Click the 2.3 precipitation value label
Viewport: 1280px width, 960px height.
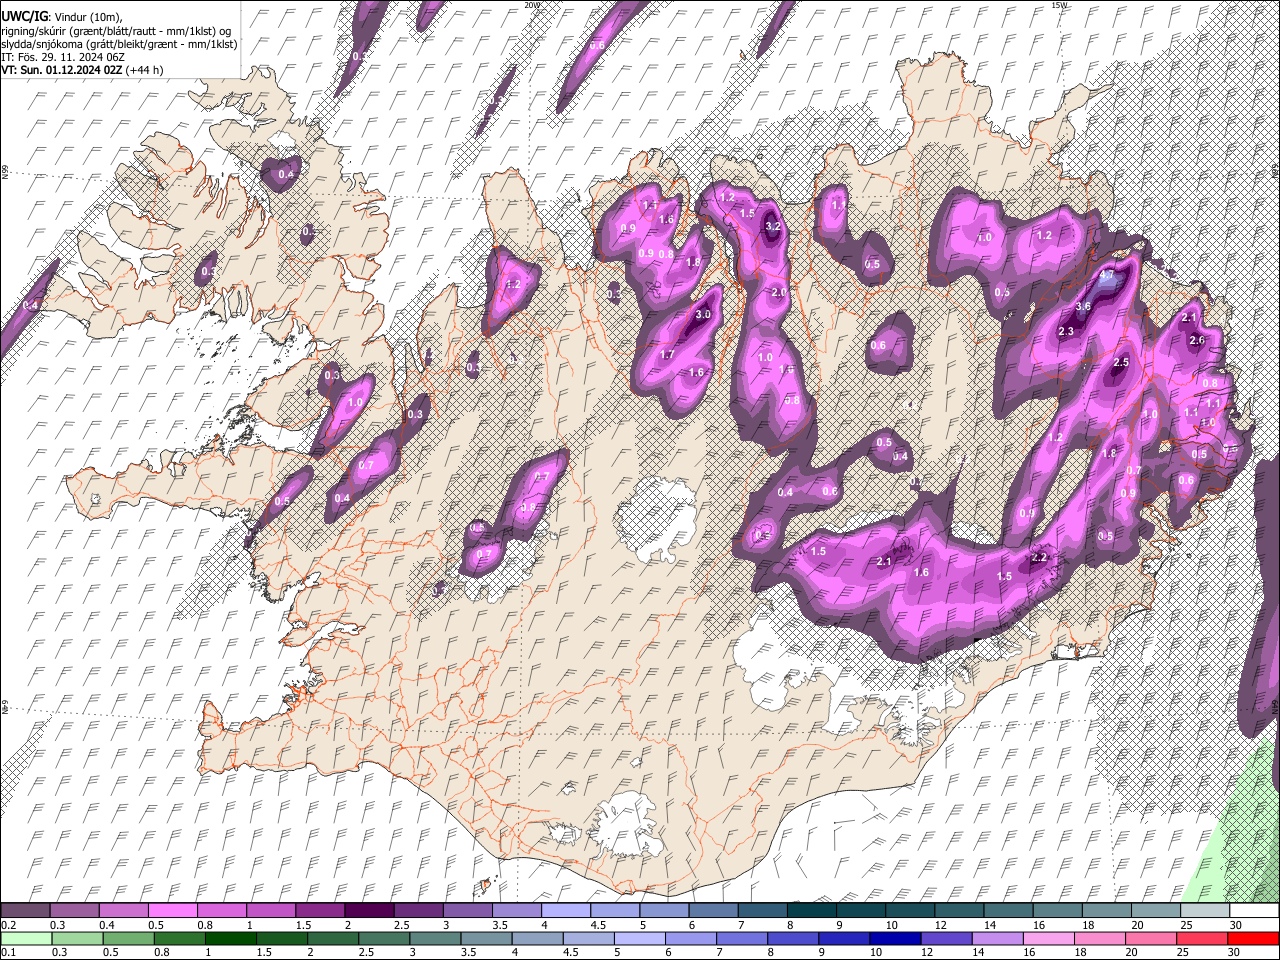(1066, 332)
